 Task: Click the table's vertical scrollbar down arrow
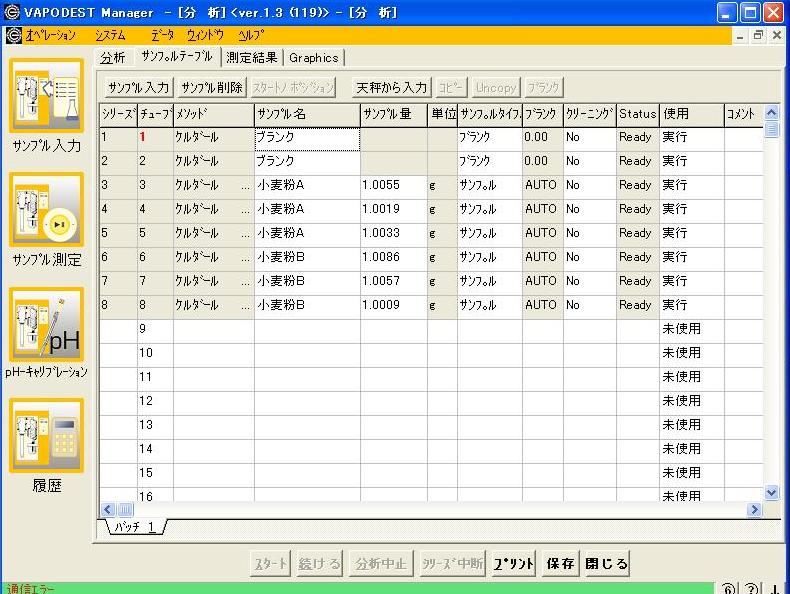pos(771,493)
